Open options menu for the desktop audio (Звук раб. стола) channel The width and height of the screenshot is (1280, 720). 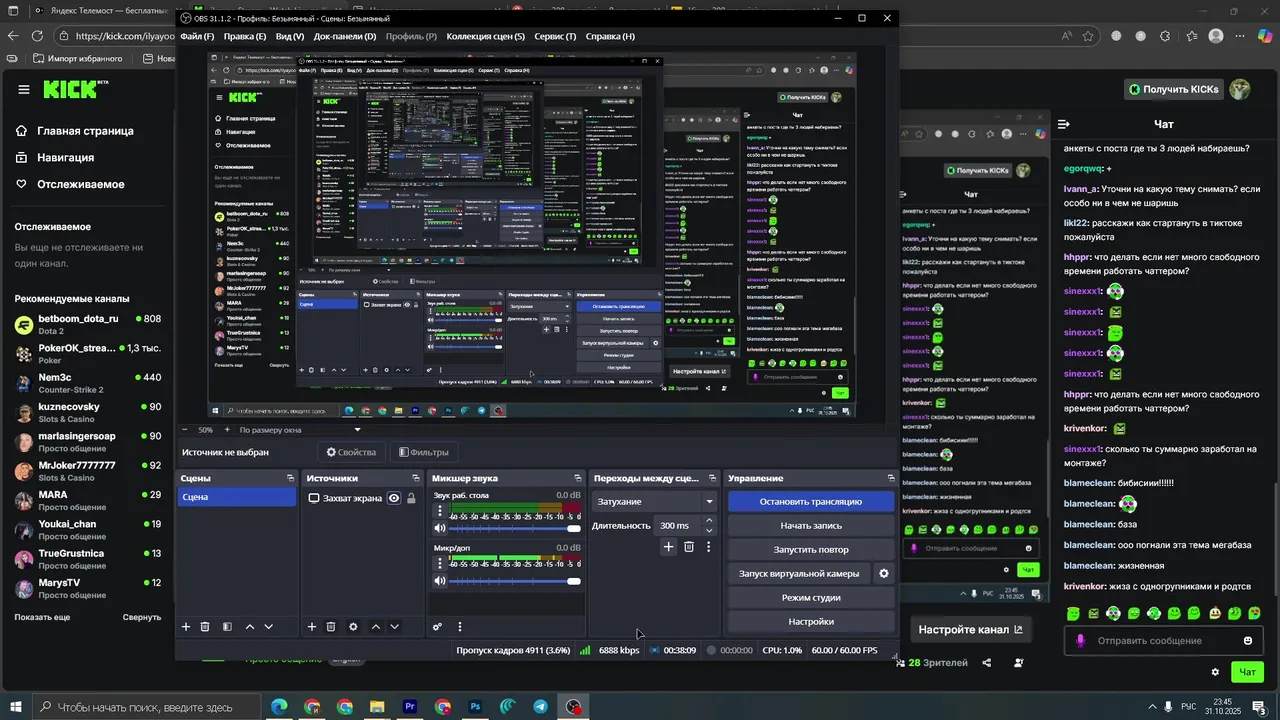tap(439, 510)
